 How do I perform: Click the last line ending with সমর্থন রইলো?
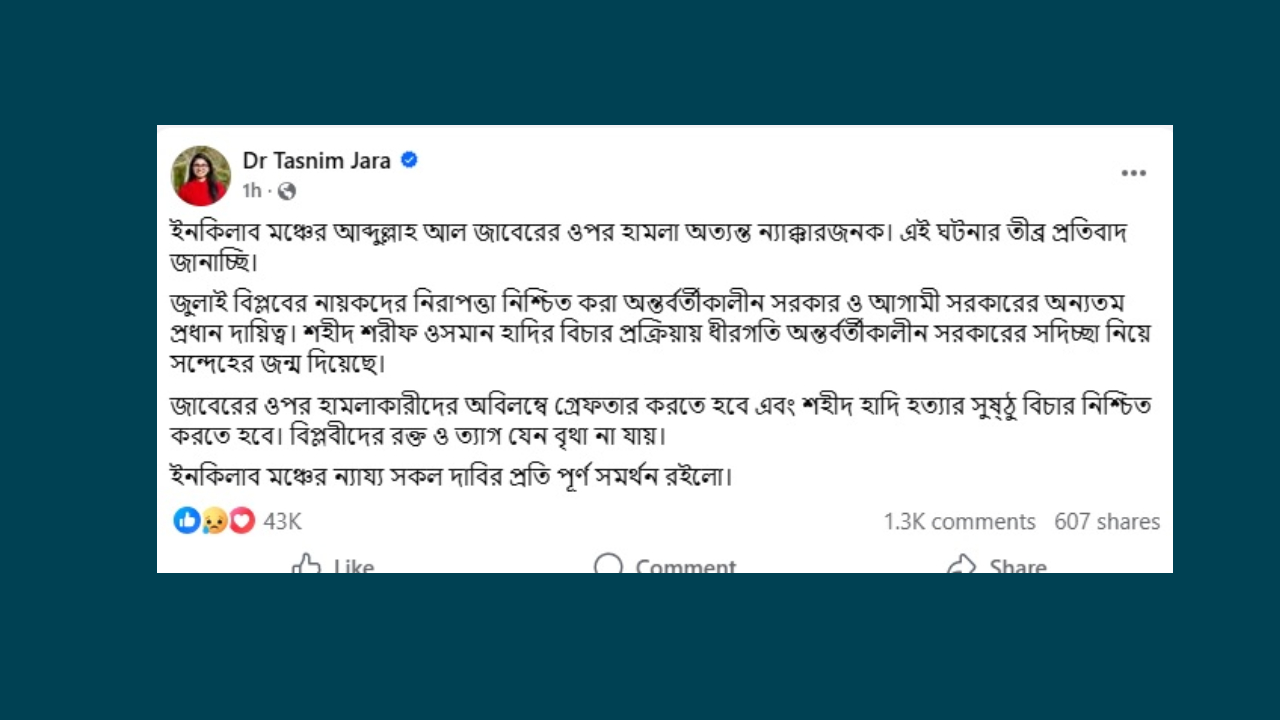(x=452, y=477)
